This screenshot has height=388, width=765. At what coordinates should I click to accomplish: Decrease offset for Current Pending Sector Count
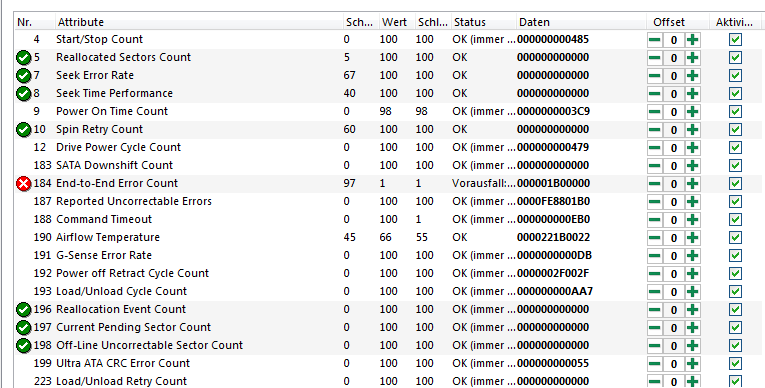click(x=655, y=327)
